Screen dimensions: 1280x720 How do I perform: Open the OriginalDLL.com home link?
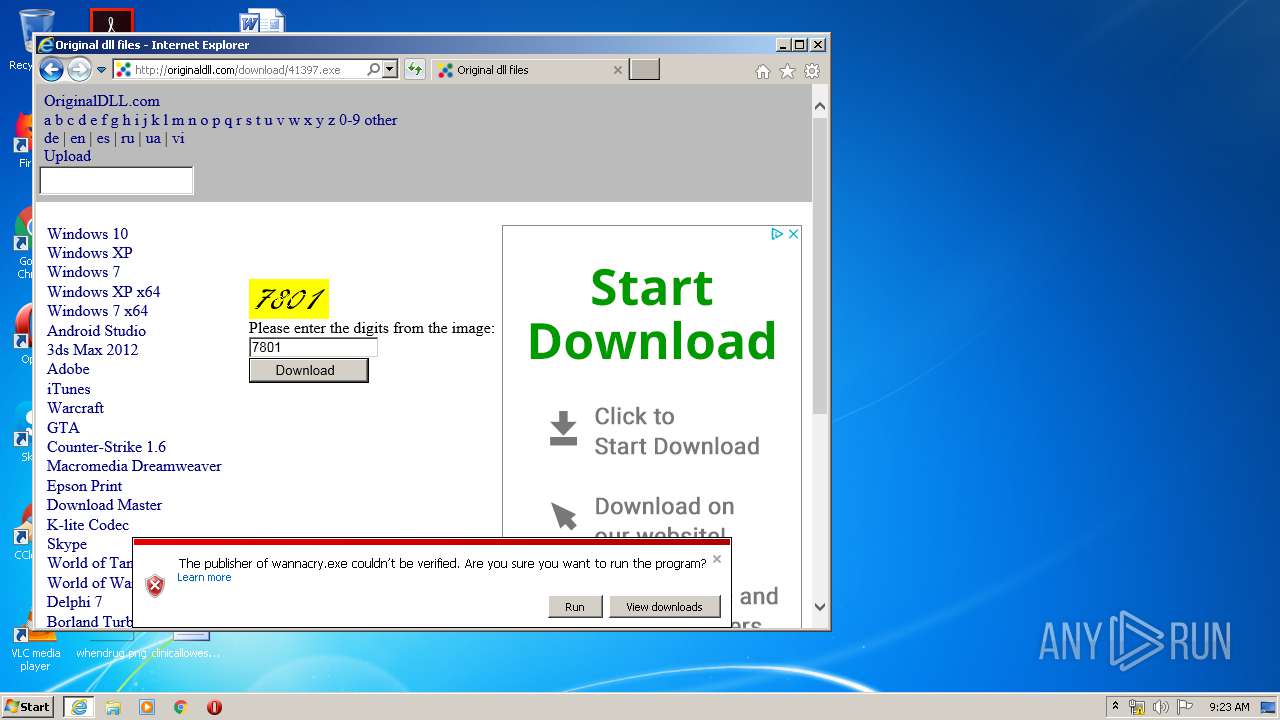coord(101,101)
